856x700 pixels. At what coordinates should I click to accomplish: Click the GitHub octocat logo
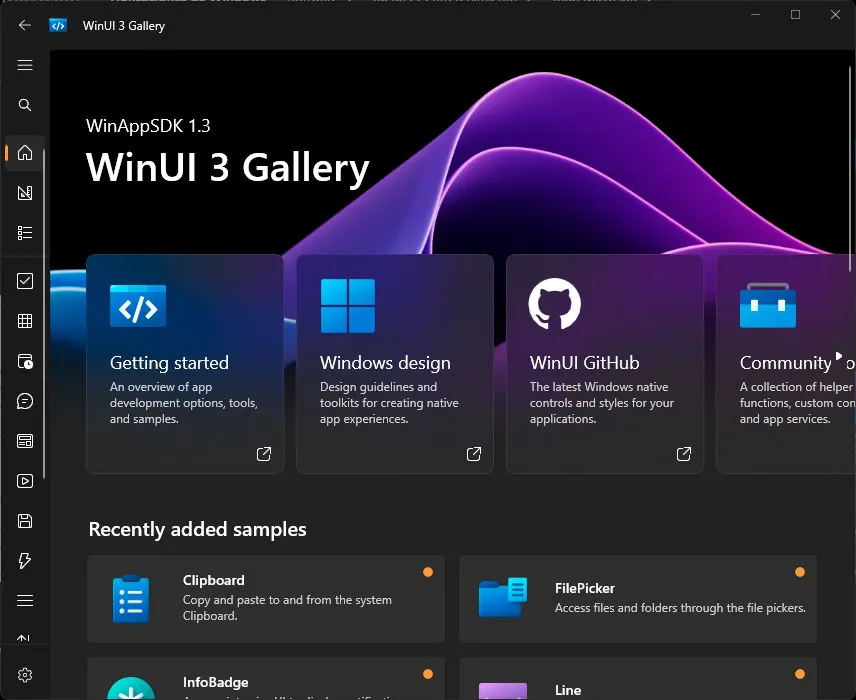[555, 304]
